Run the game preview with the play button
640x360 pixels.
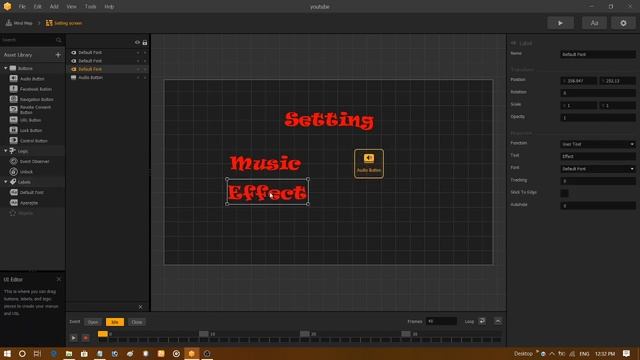[560, 23]
